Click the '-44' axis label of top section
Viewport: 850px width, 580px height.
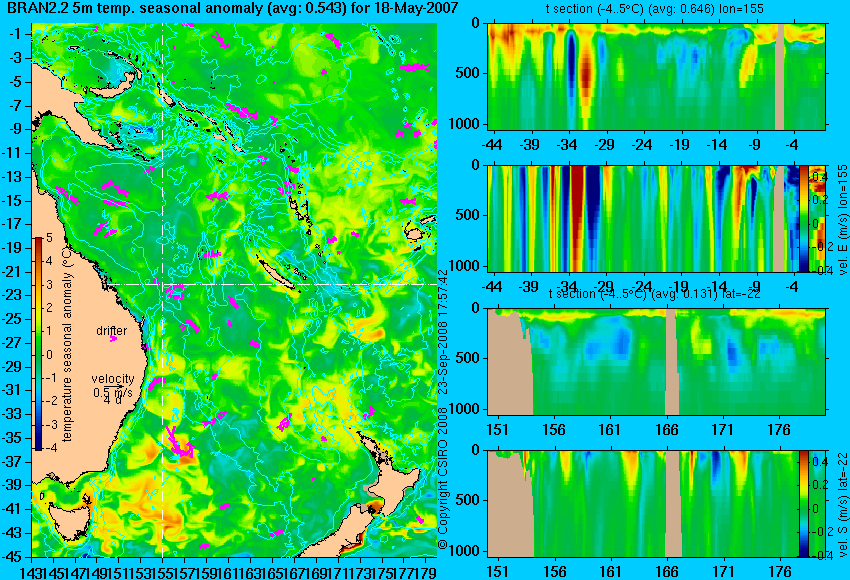point(492,145)
